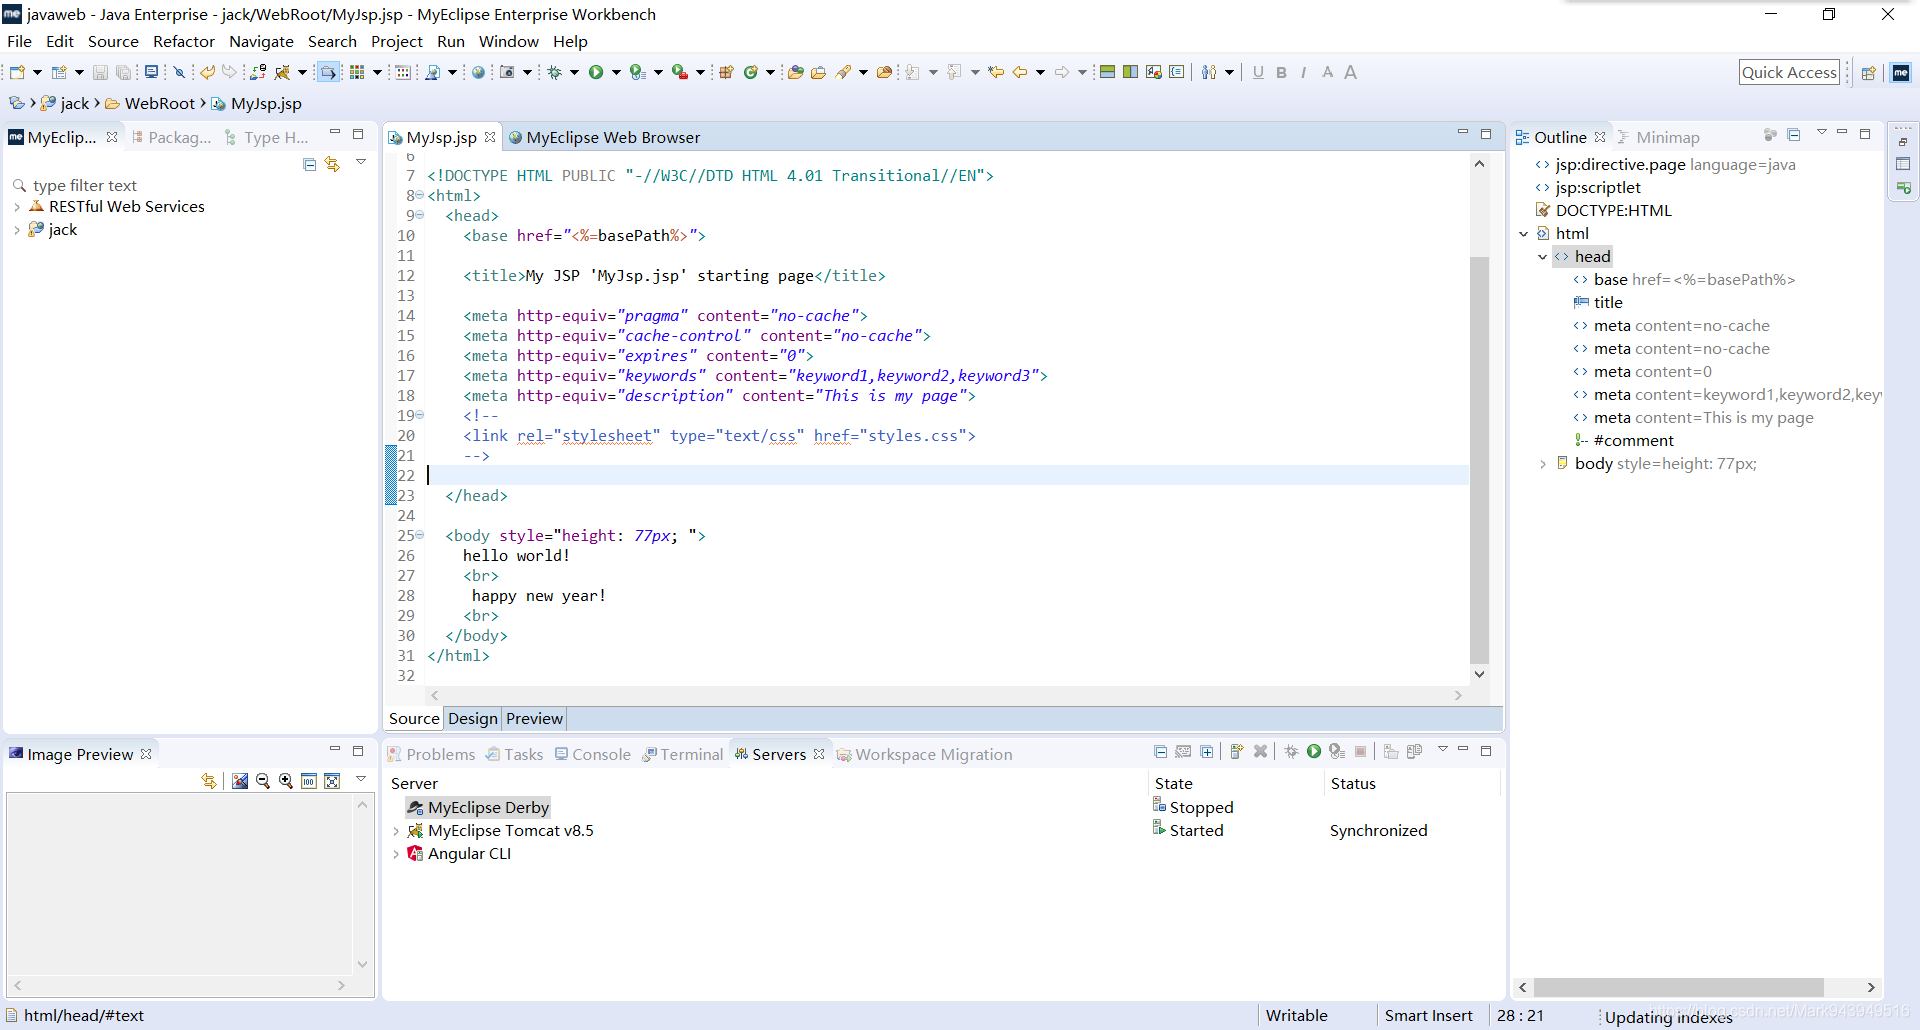Screen dimensions: 1920x1030
Task: Close the MyJsp.jsp editor tab
Action: coord(490,137)
